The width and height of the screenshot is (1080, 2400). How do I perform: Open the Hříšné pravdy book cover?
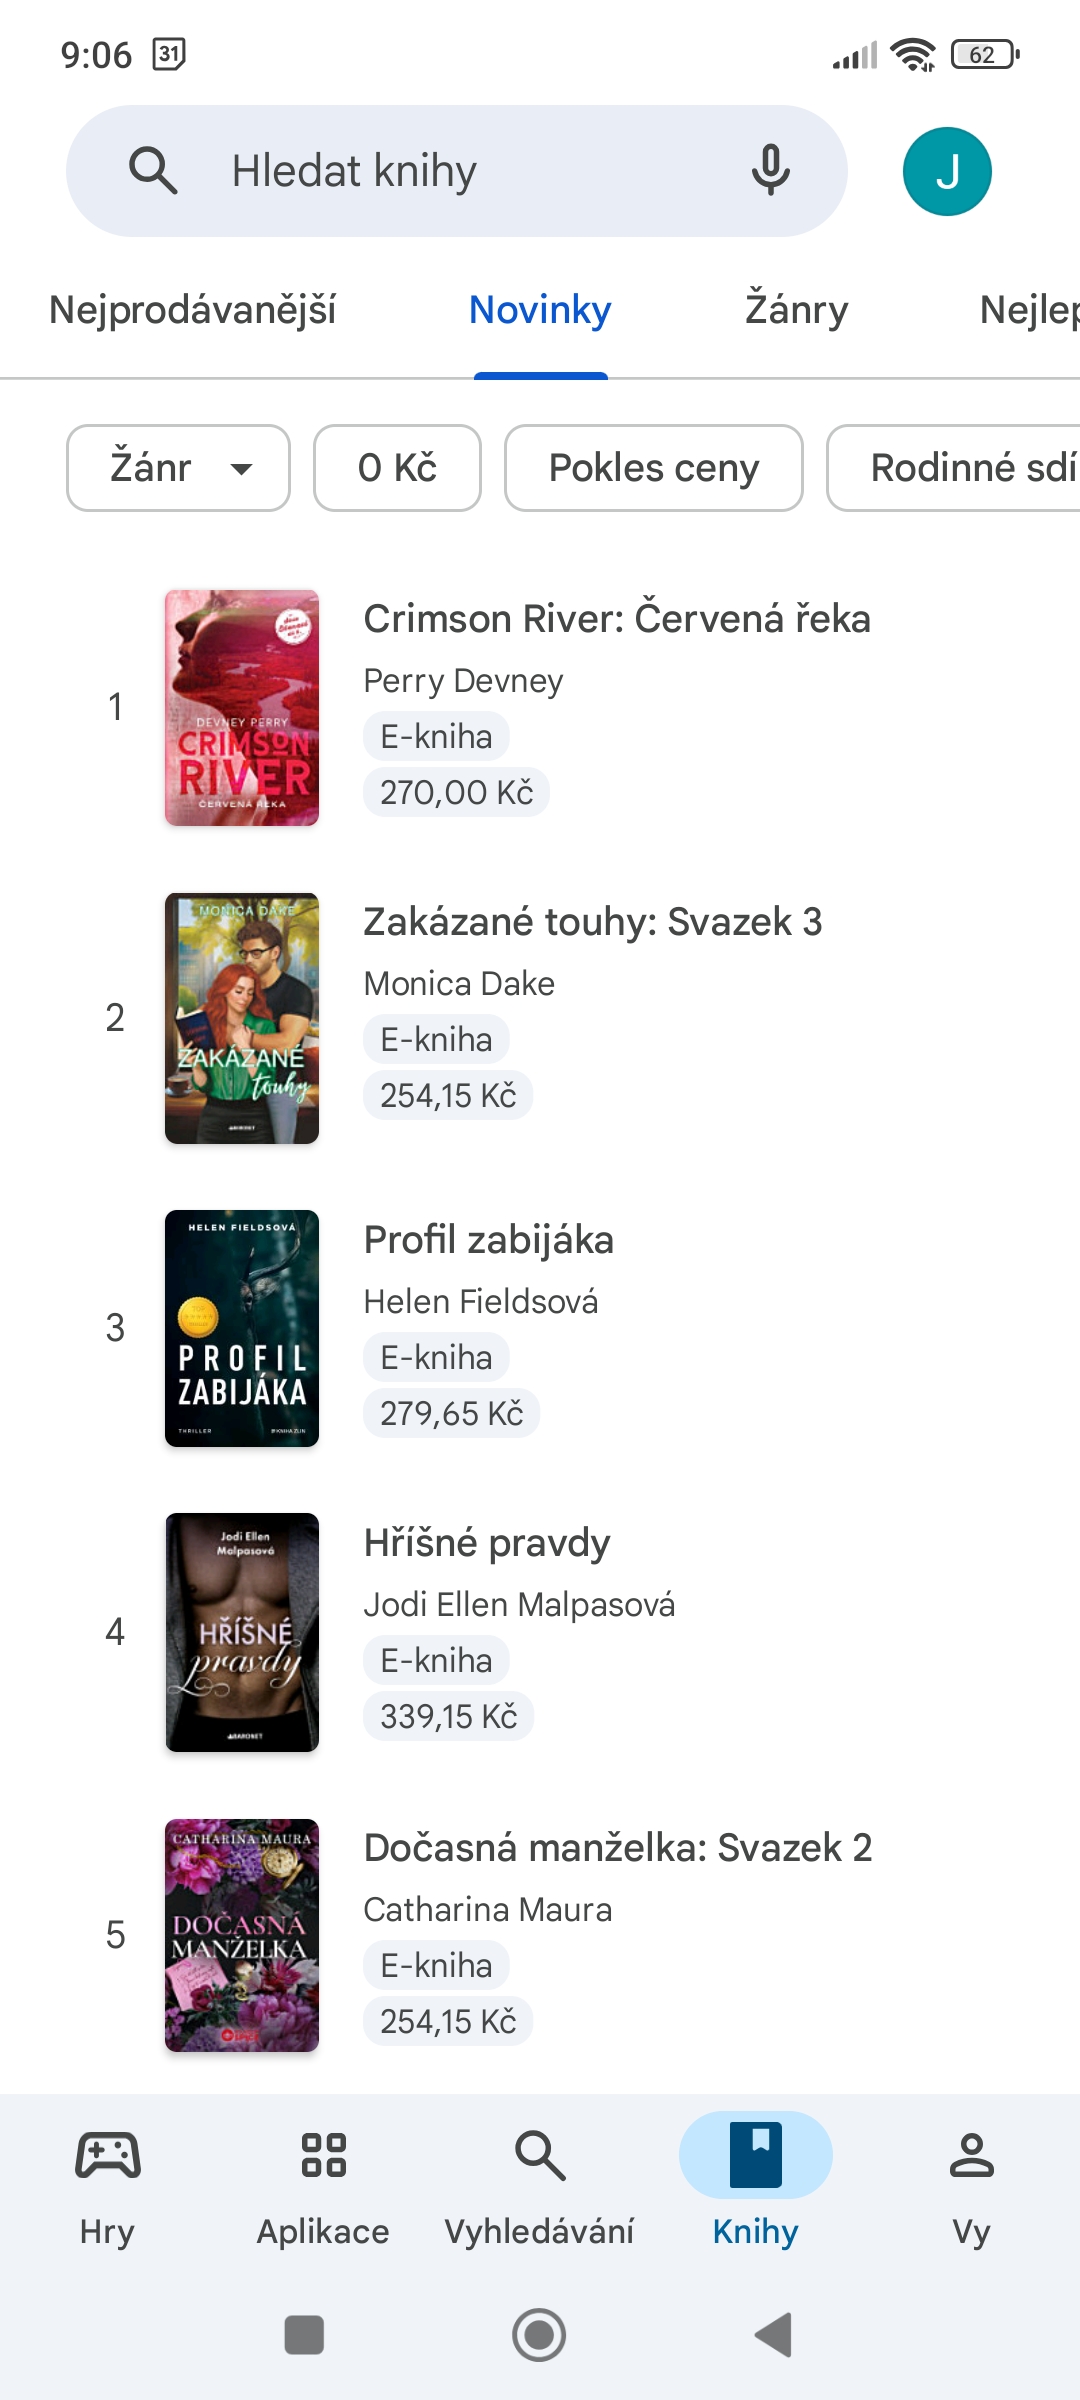(x=242, y=1632)
